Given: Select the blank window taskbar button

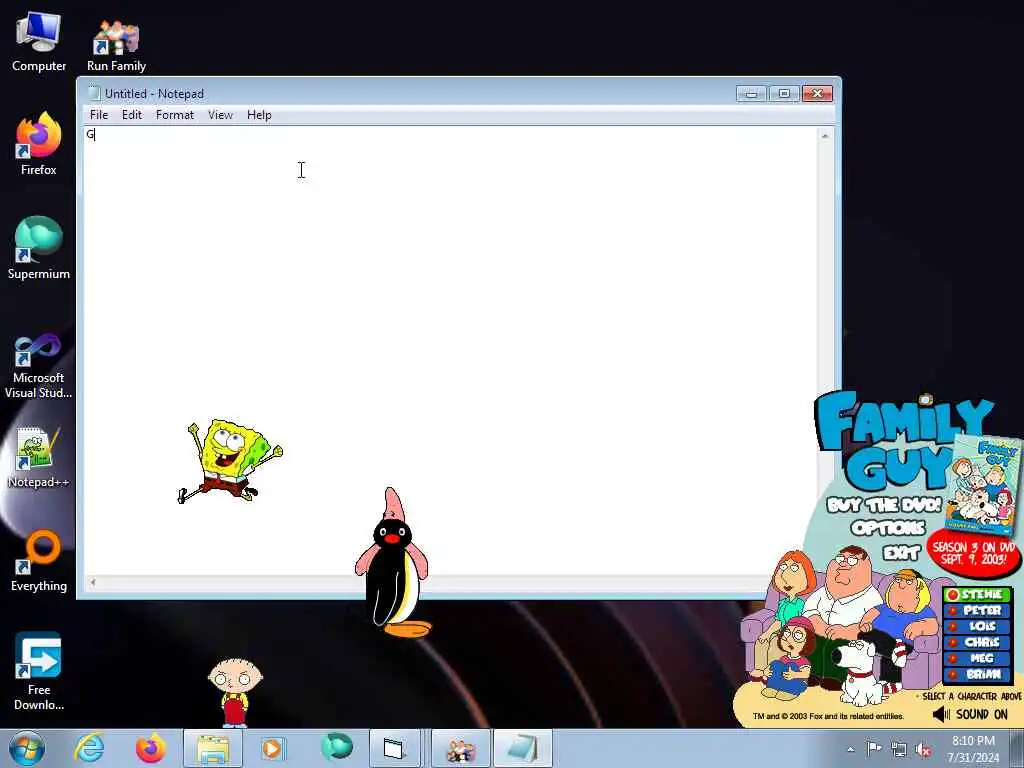Looking at the screenshot, I should click(394, 748).
